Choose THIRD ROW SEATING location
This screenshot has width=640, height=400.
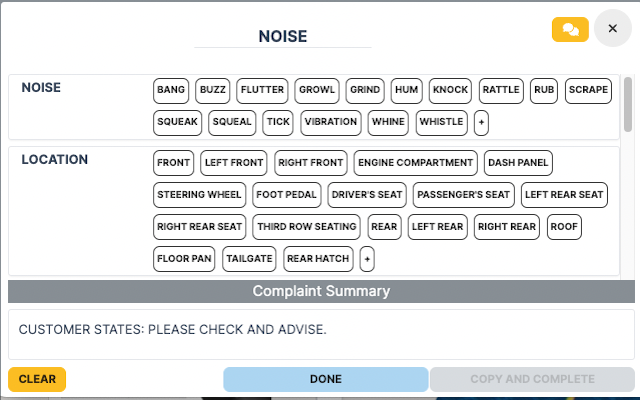[306, 227]
